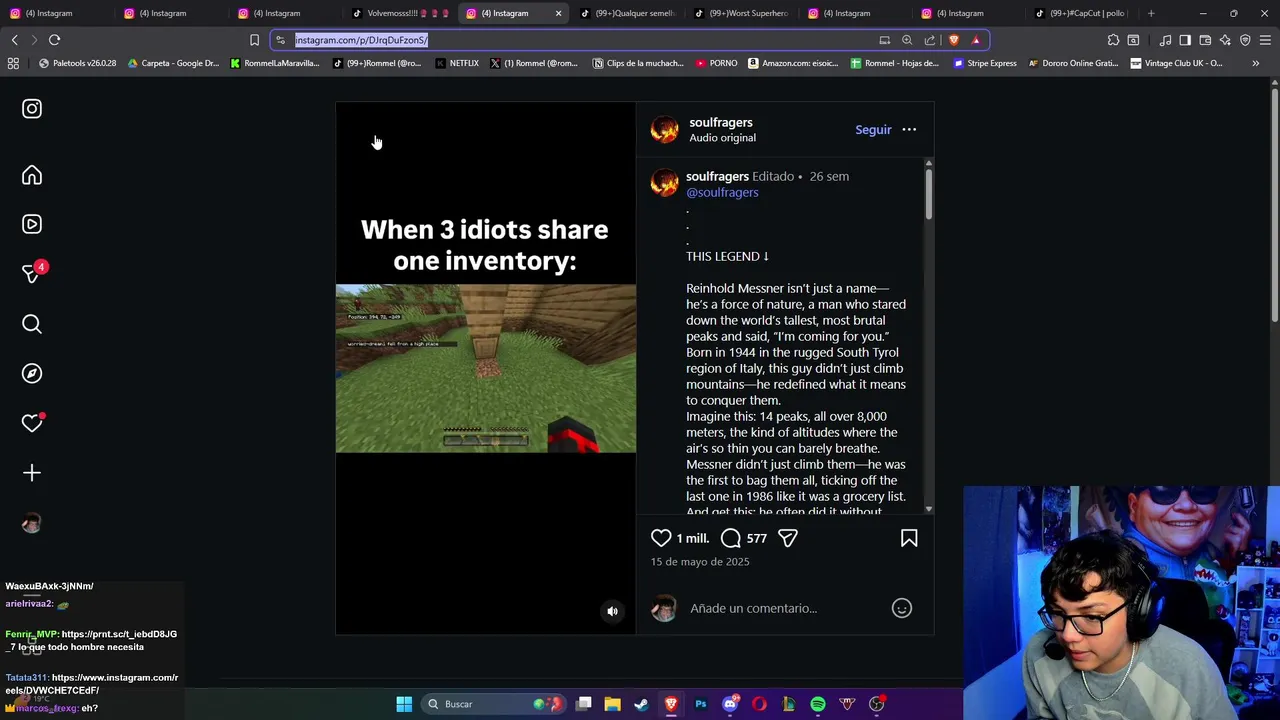Open emoji picker in comment box

[902, 608]
